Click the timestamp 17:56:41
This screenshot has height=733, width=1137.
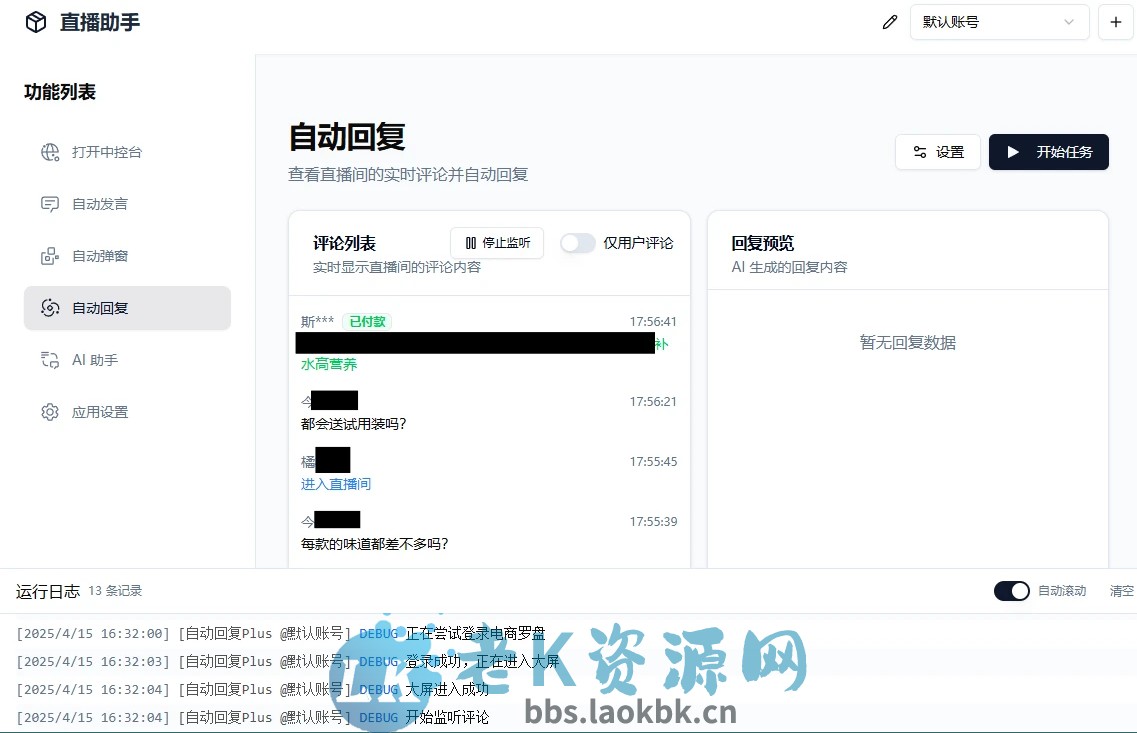[x=653, y=321]
